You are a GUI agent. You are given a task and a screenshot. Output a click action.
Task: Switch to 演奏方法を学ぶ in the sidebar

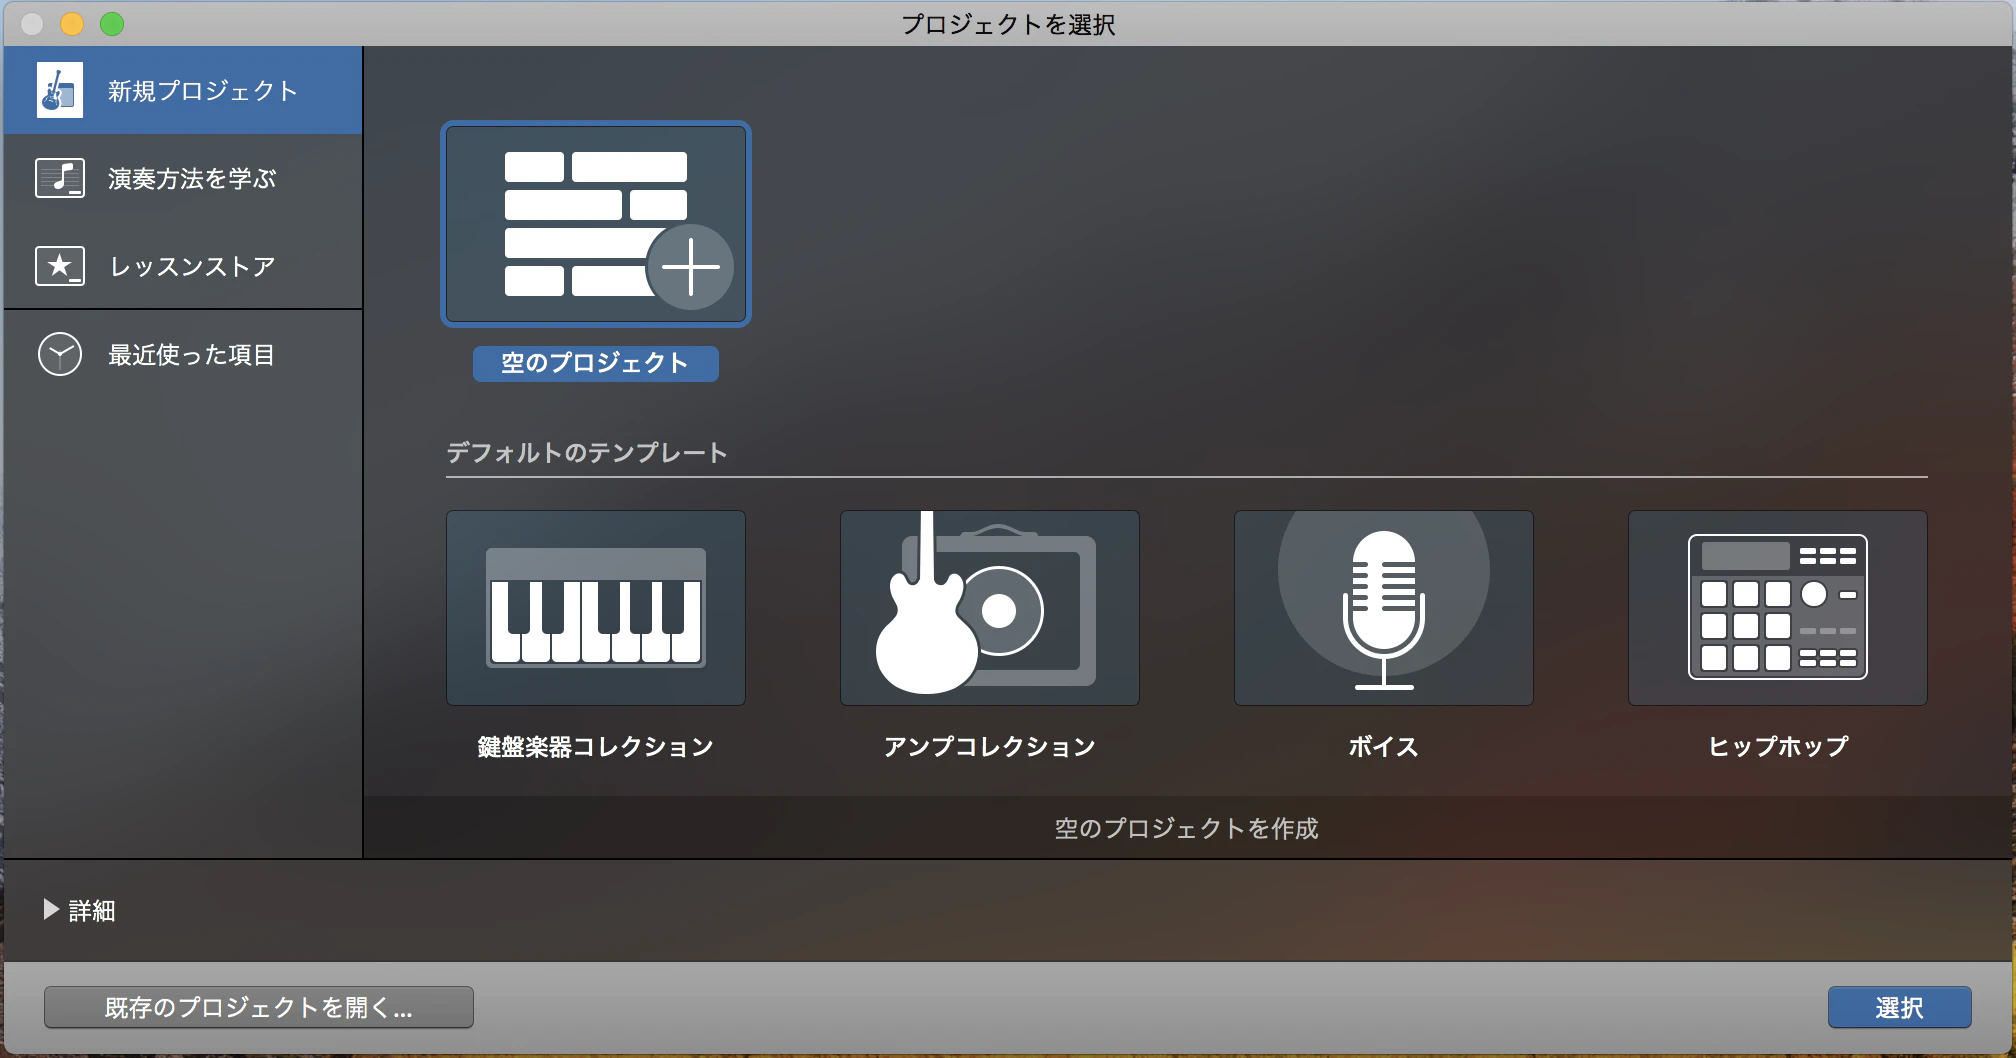coord(183,178)
